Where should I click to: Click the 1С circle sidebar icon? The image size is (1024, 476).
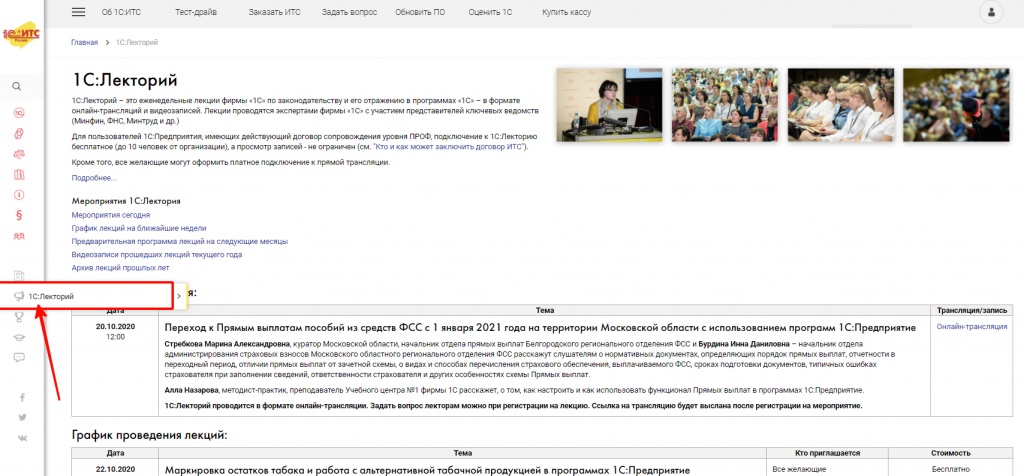click(19, 113)
